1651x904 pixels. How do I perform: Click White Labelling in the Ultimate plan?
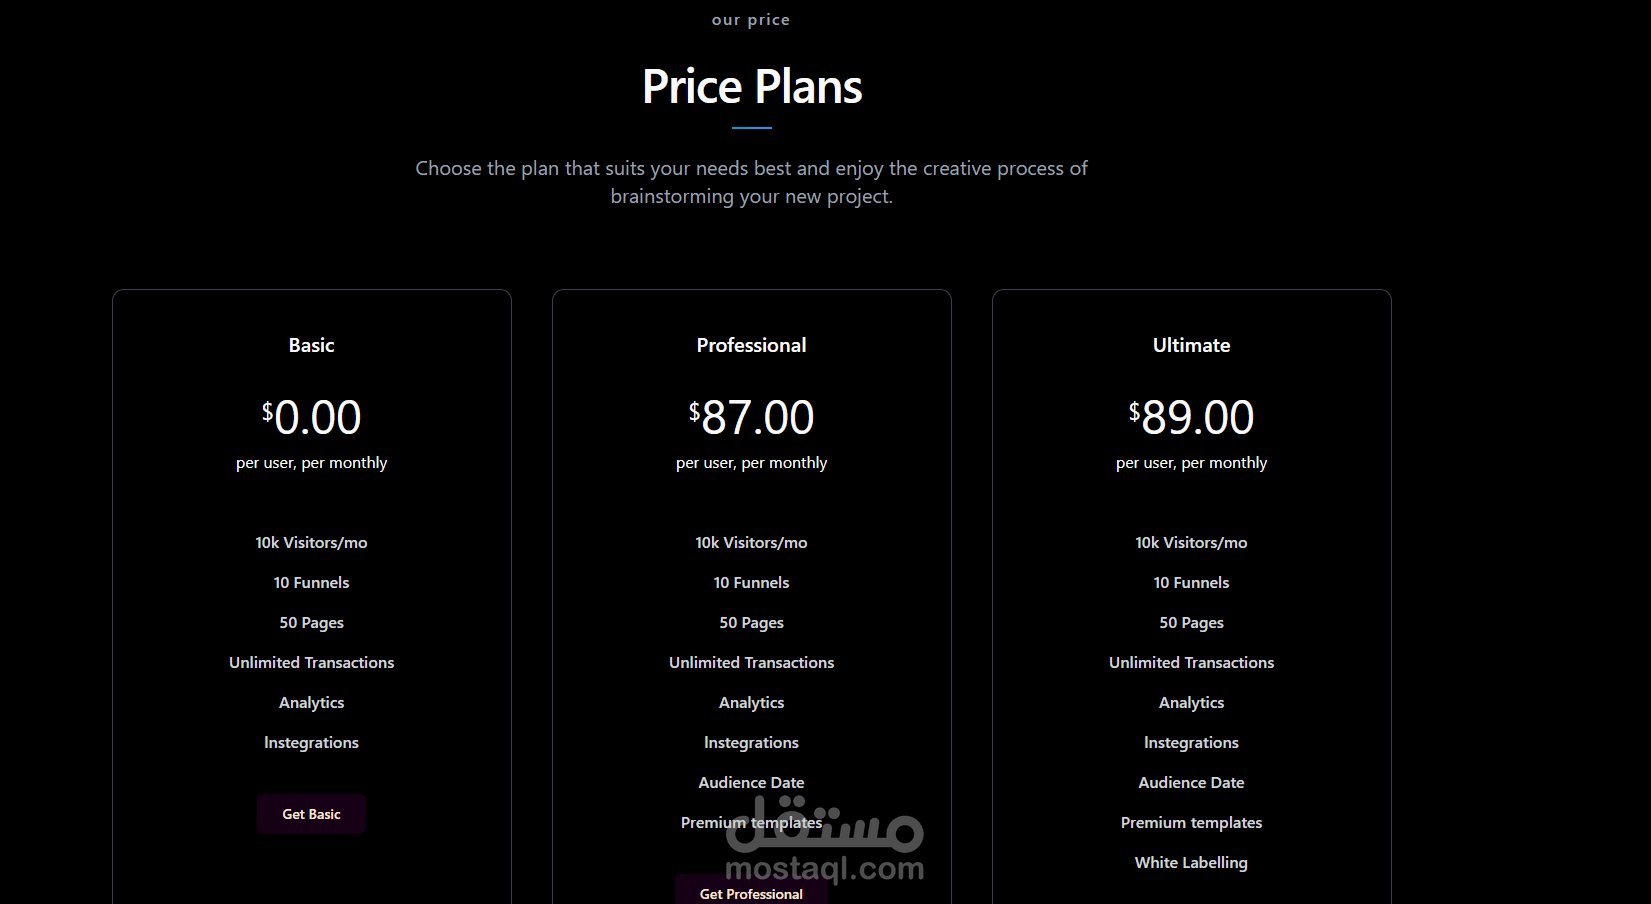(1191, 862)
